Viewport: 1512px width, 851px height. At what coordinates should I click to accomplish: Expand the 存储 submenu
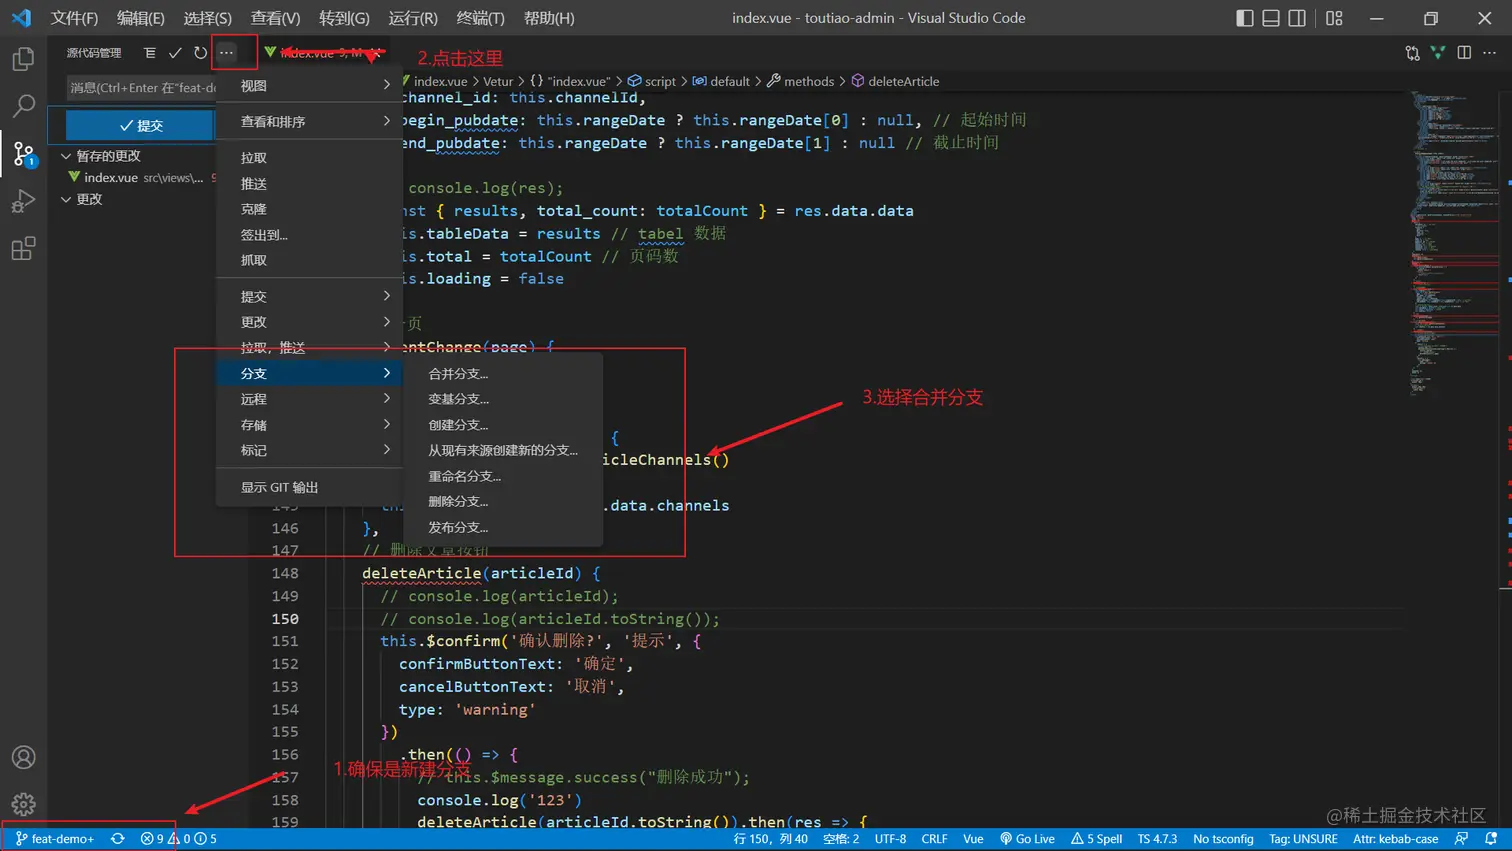tap(309, 425)
